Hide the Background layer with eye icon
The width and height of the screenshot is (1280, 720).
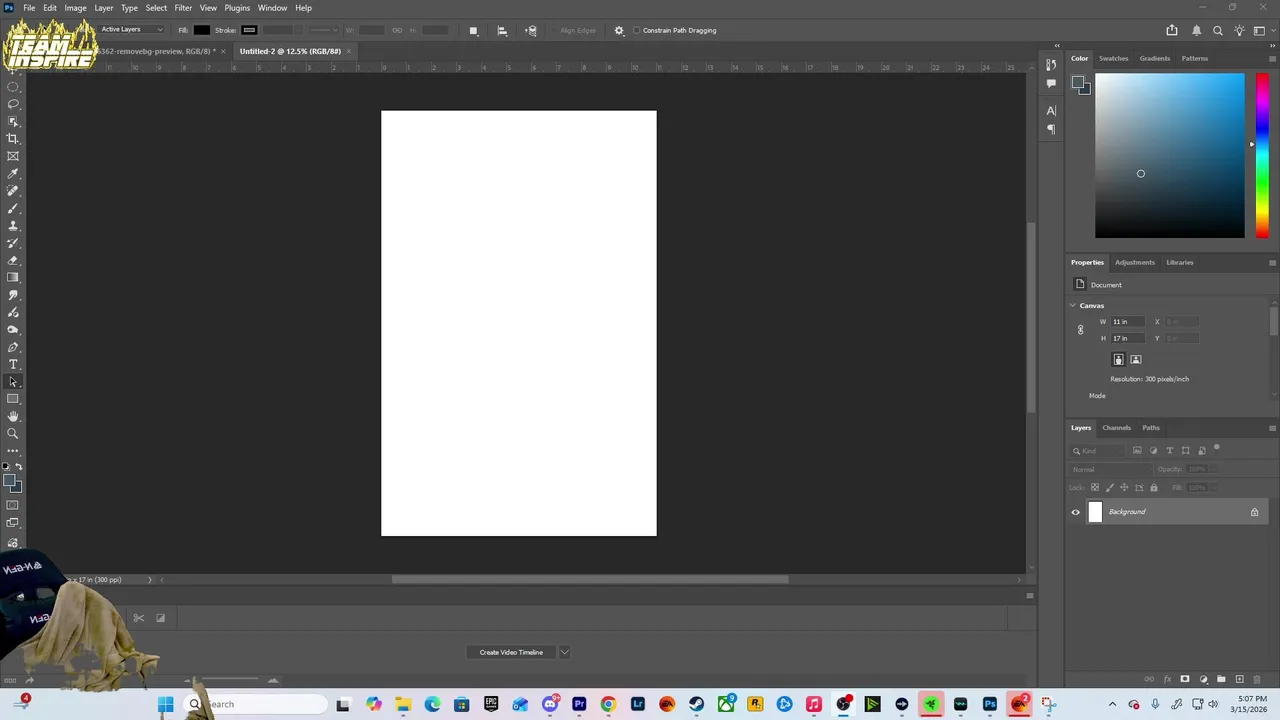pyautogui.click(x=1076, y=512)
